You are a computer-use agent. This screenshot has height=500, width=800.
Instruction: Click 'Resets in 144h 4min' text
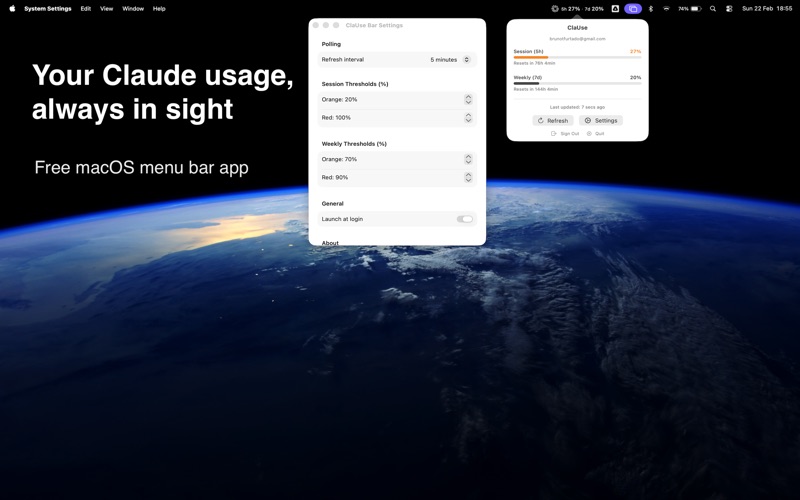536,89
